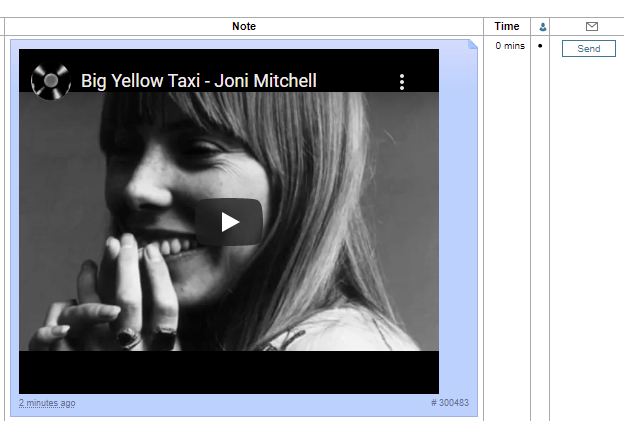Click the '2 minutes ago' timestamp
Image resolution: width=624 pixels, height=421 pixels.
click(47, 403)
